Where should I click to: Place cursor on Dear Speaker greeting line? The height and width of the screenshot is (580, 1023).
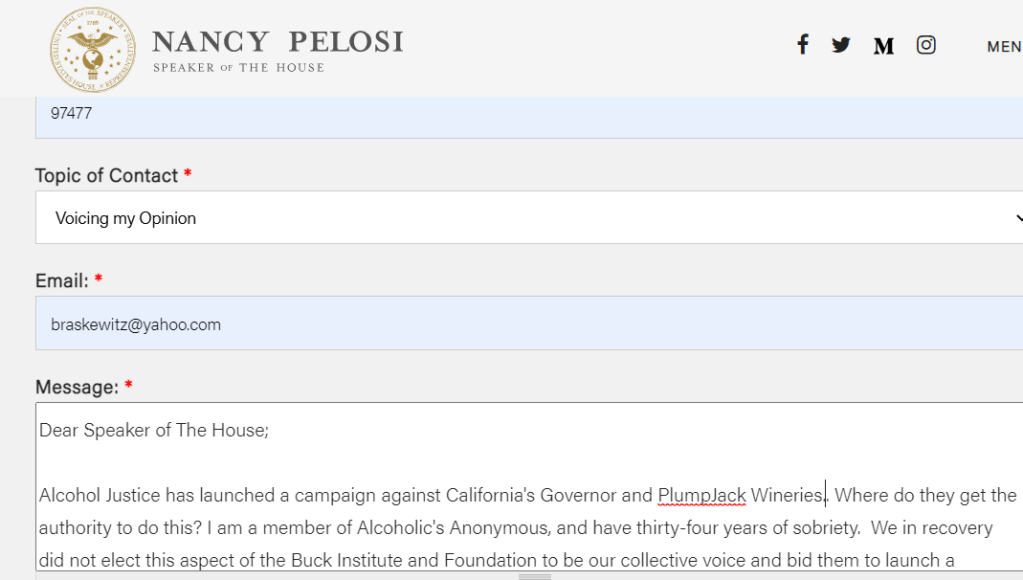[x=154, y=431]
